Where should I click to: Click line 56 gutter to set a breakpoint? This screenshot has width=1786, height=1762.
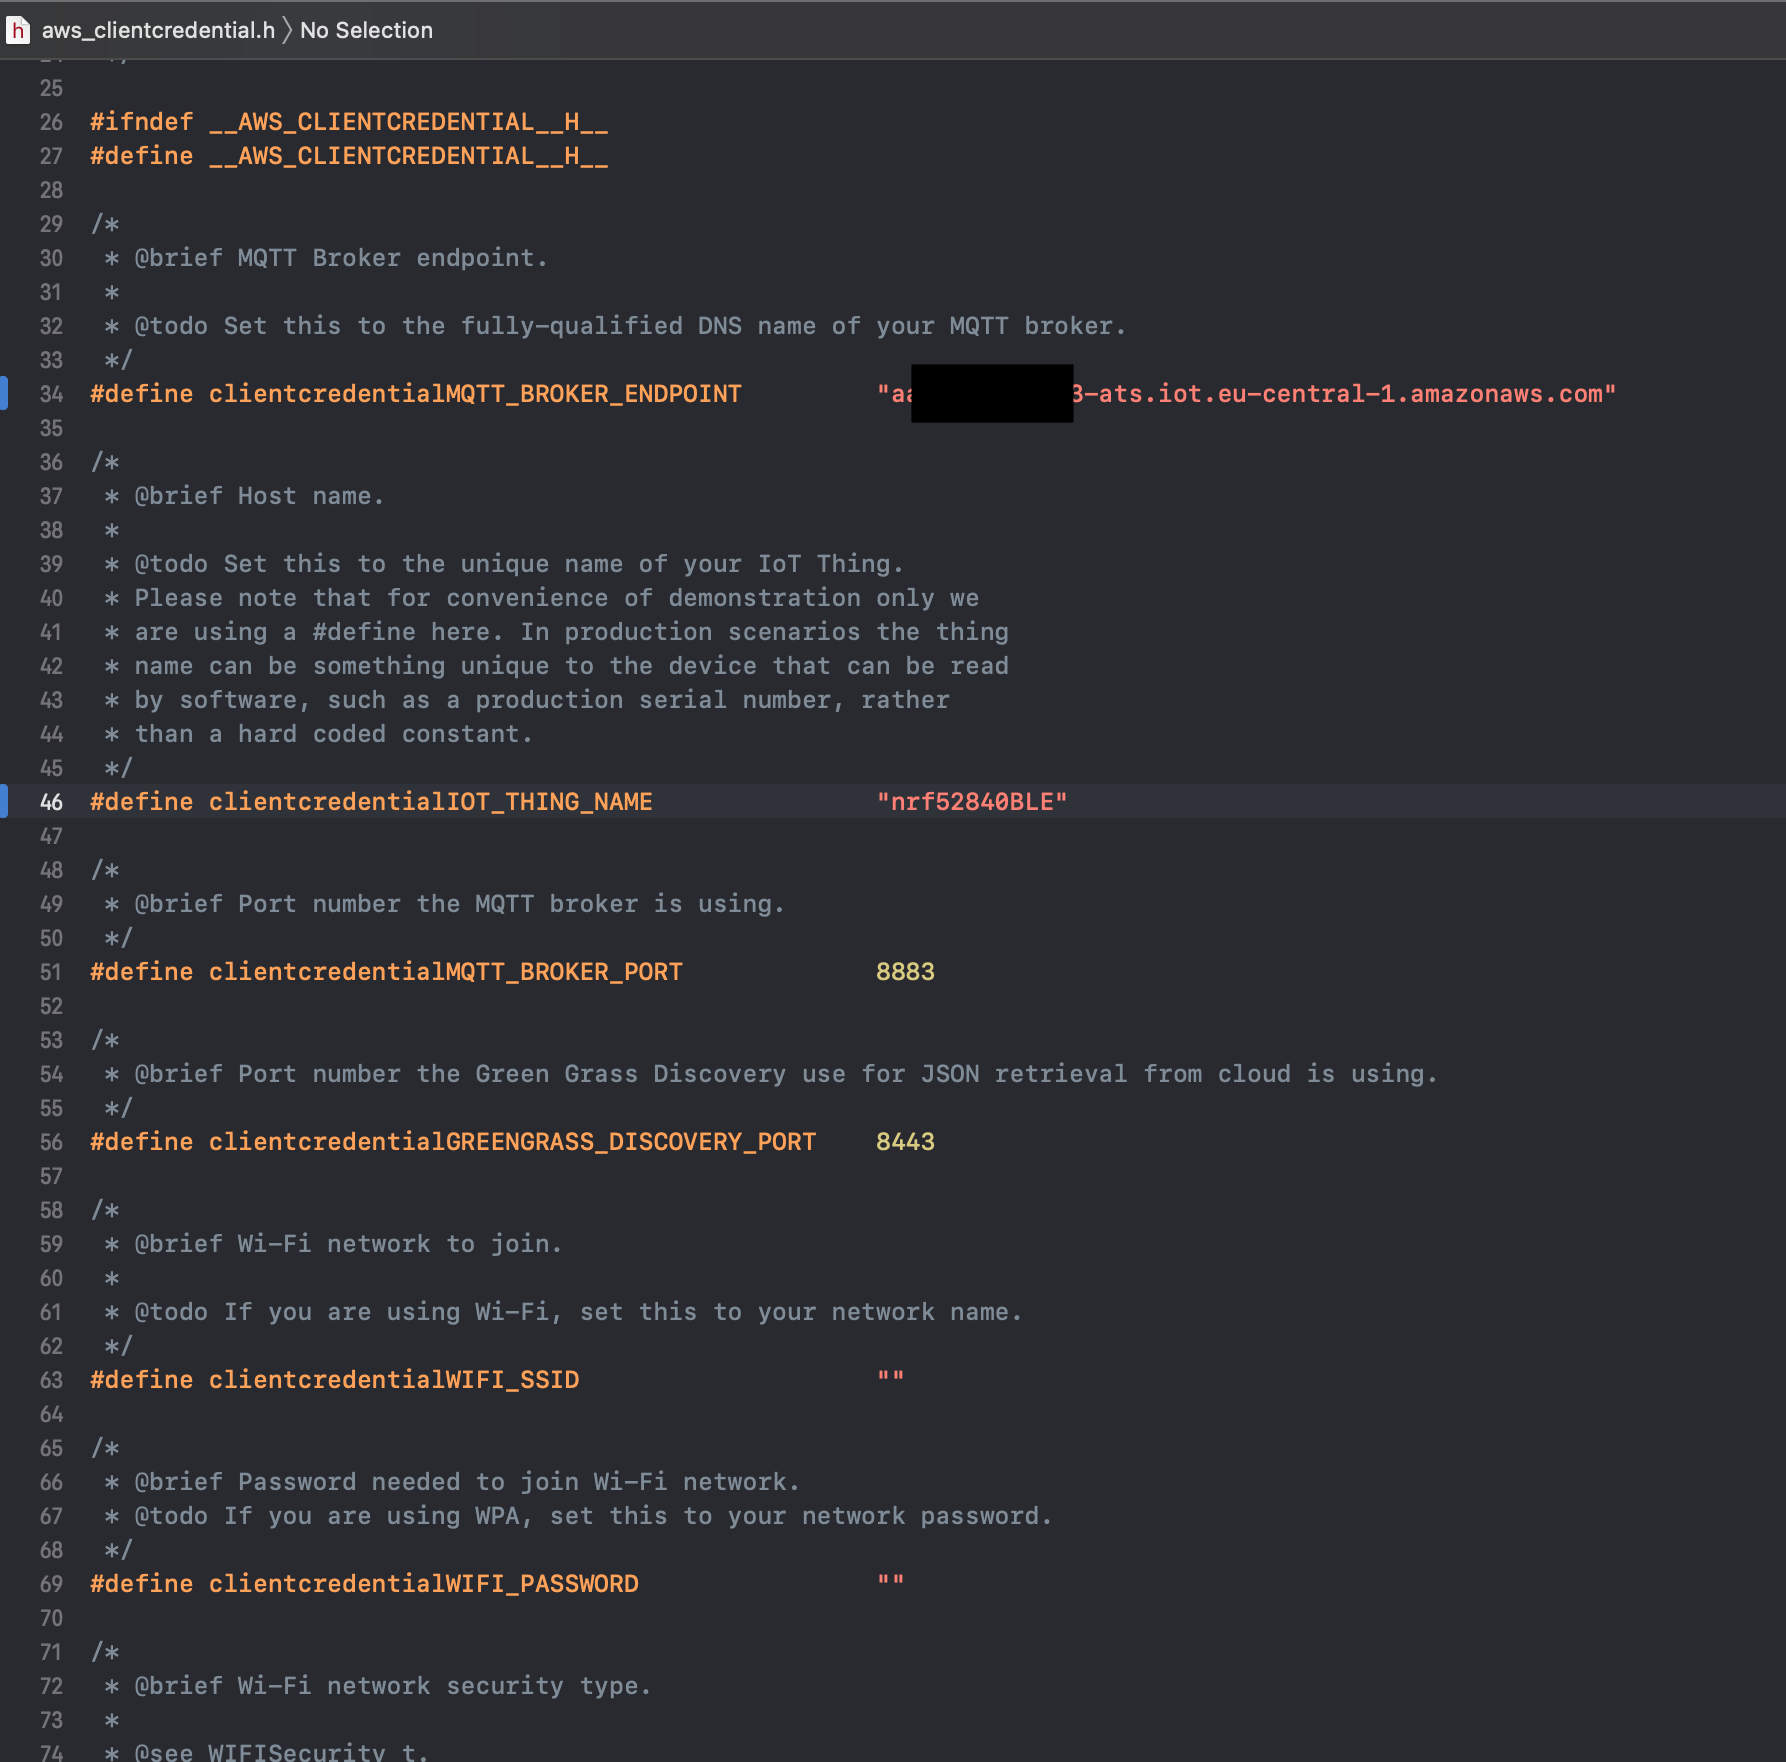(51, 1141)
